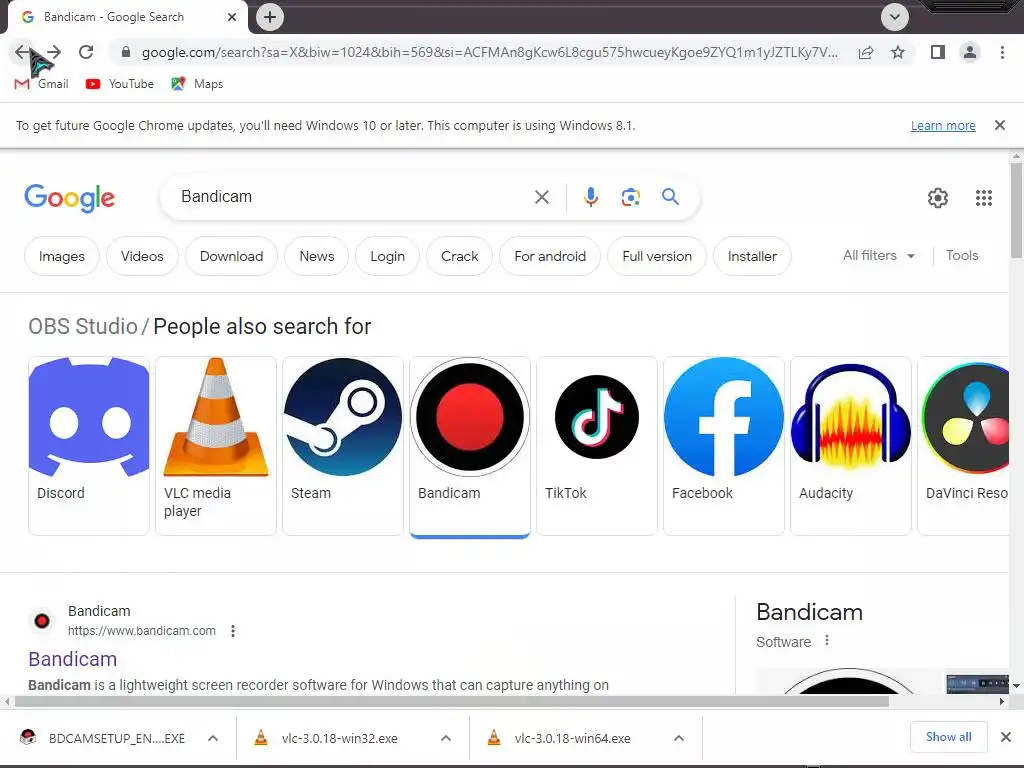The image size is (1024, 768).
Task: Close the downloads bar
Action: [1006, 737]
